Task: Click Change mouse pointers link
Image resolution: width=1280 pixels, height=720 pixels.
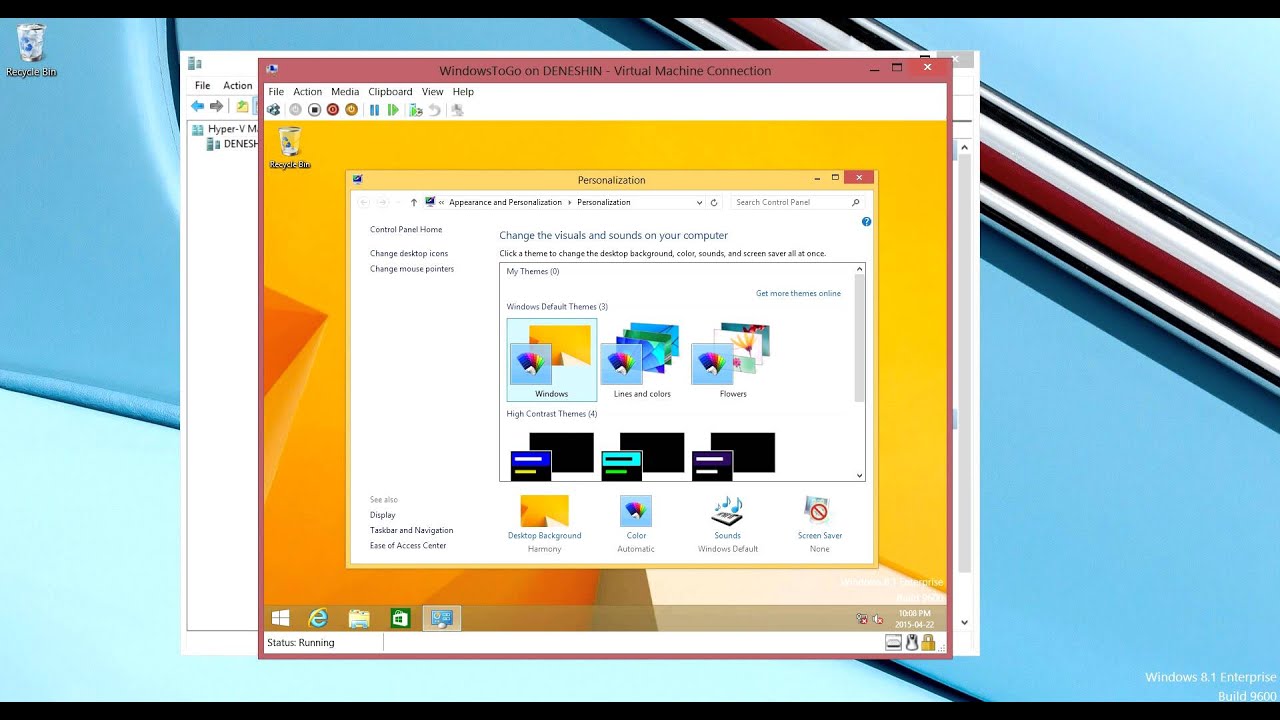Action: tap(412, 268)
